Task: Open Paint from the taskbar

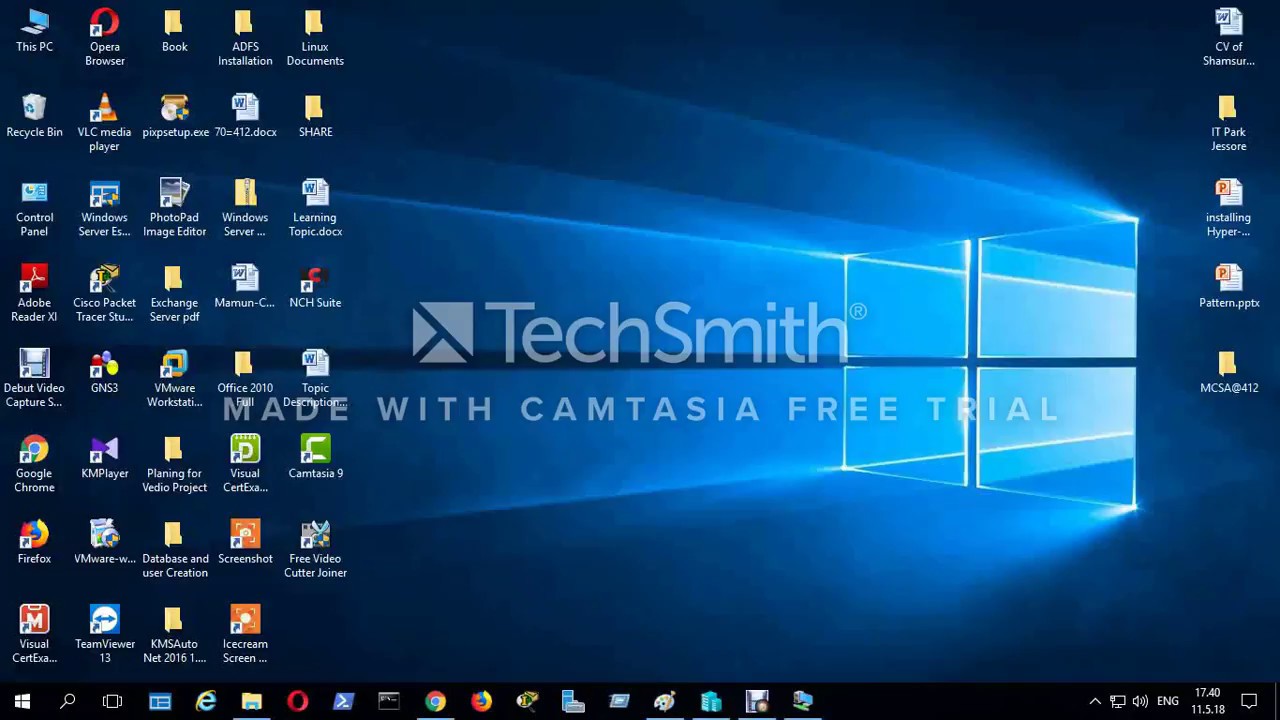Action: click(x=665, y=701)
